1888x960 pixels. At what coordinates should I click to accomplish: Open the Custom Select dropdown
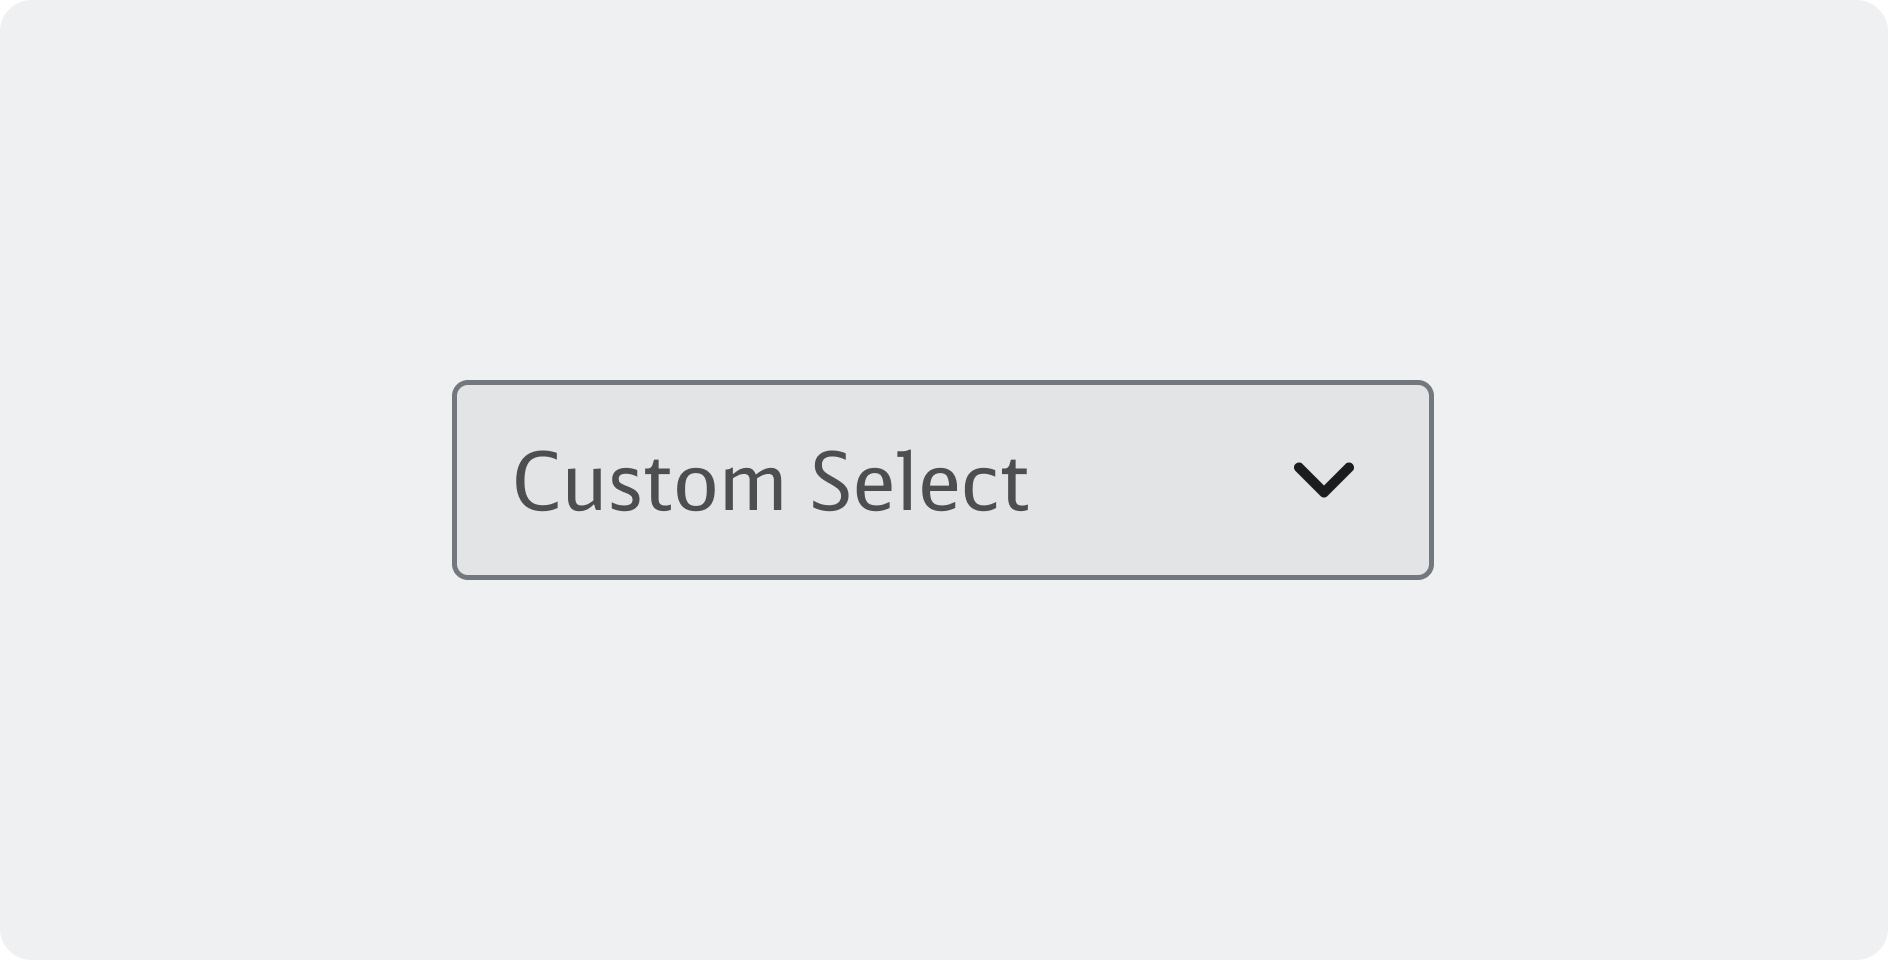point(942,480)
